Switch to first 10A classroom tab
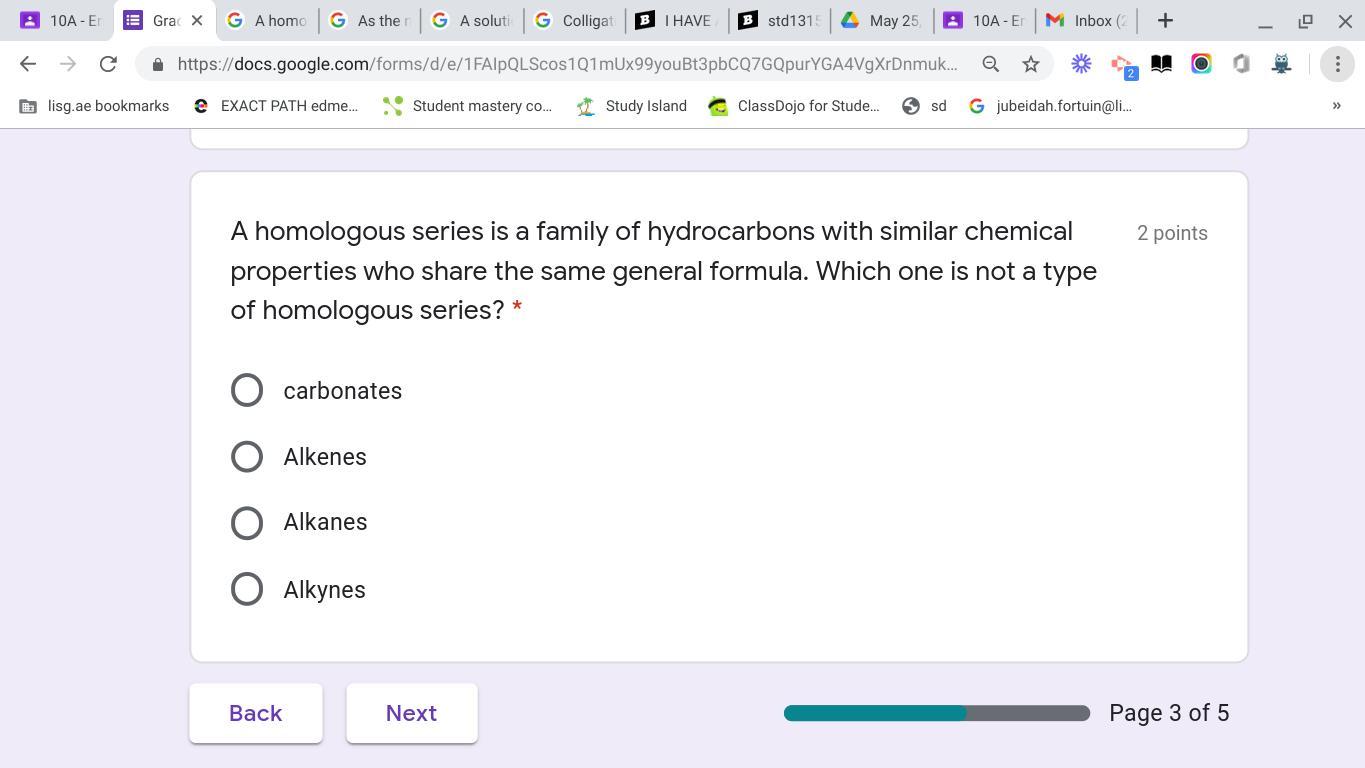The height and width of the screenshot is (768, 1365). (60, 21)
